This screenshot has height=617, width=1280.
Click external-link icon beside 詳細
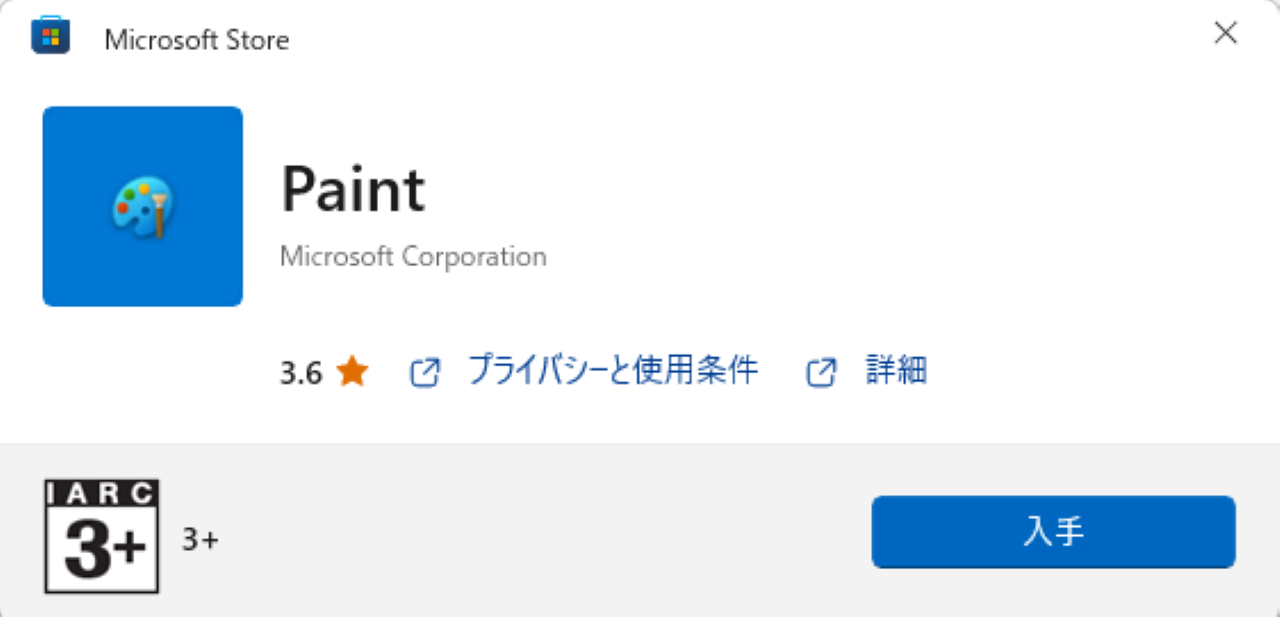pos(820,373)
